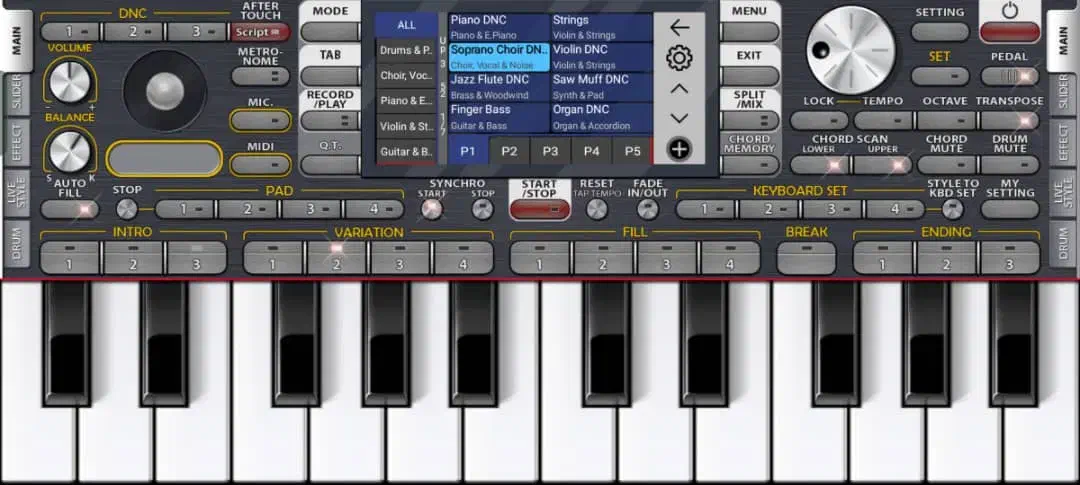Open the left SLIDER side tab
The width and height of the screenshot is (1080, 485).
point(15,93)
